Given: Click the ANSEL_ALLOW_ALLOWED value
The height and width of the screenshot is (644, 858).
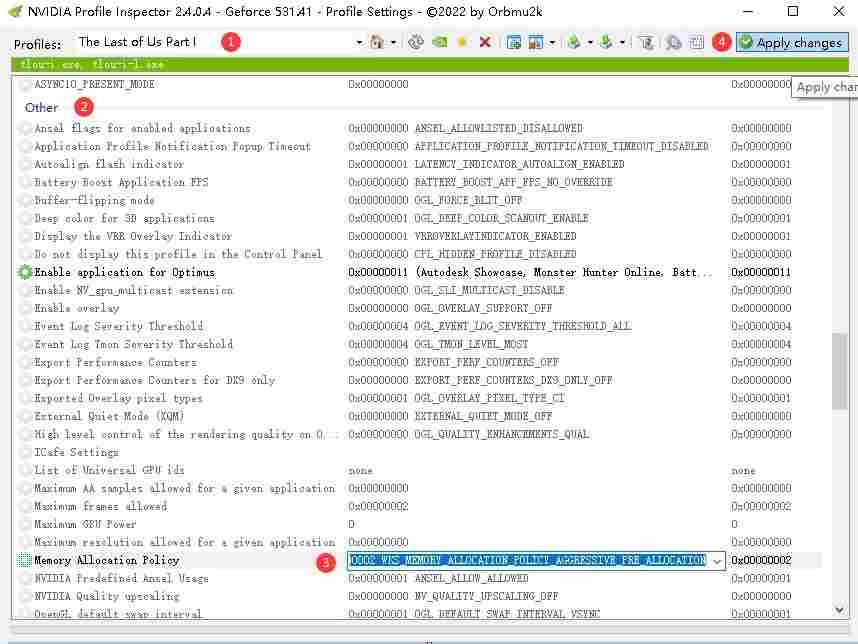Looking at the screenshot, I should tap(471, 578).
